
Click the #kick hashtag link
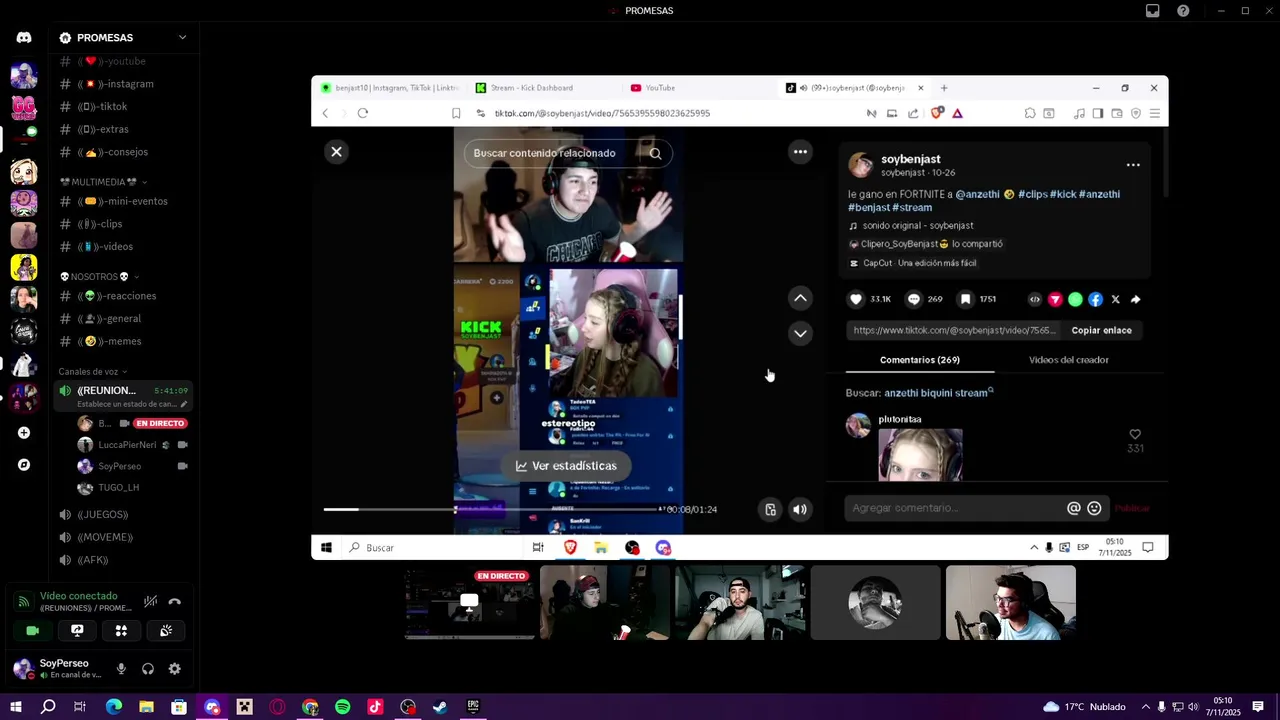coord(1063,194)
